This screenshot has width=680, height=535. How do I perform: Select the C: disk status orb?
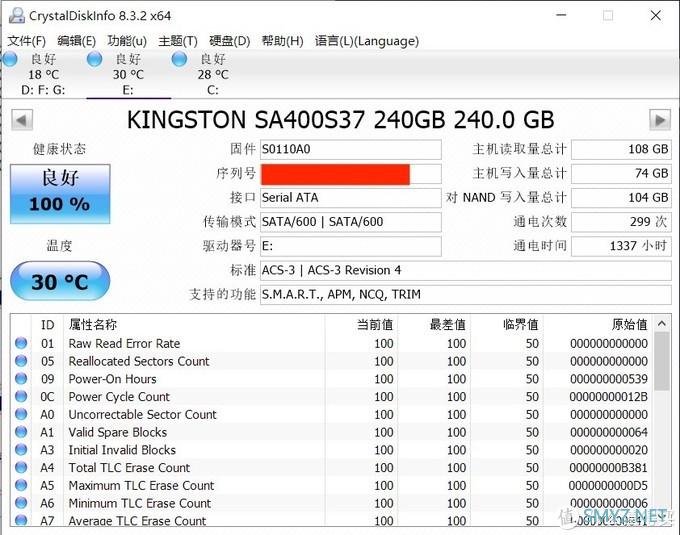click(179, 59)
